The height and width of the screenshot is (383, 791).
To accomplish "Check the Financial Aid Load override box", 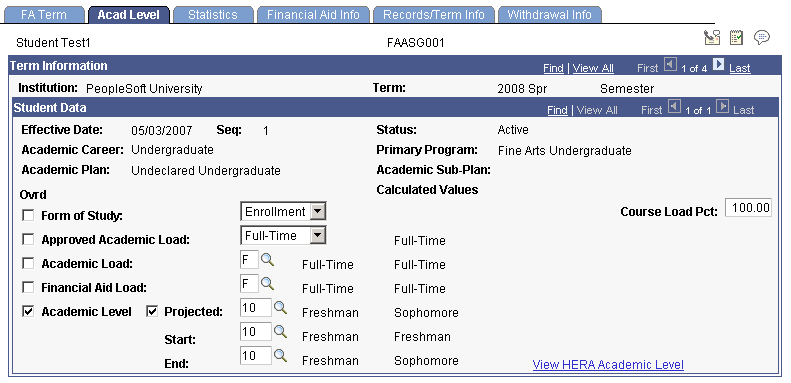I will tap(28, 288).
